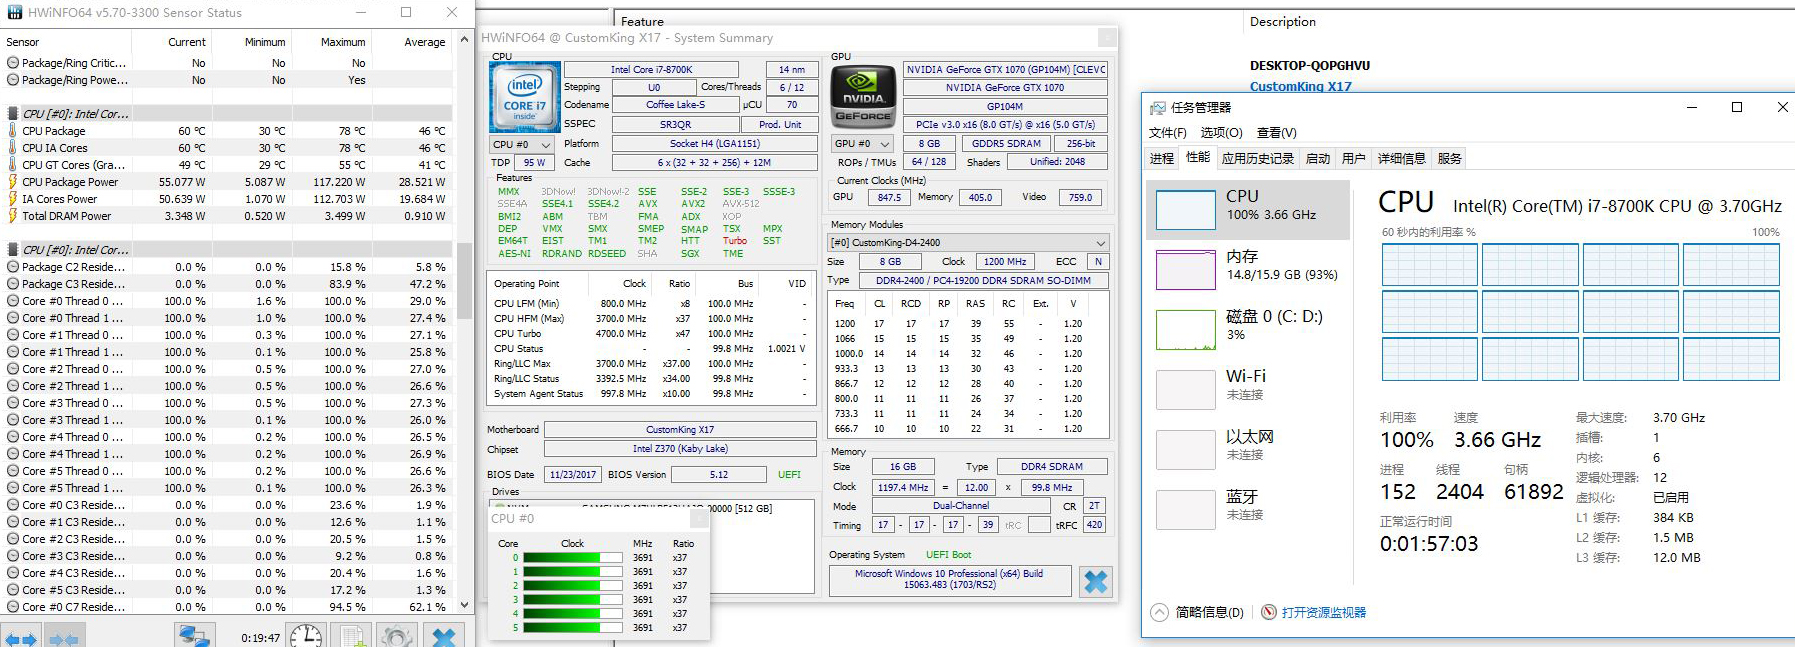Click blue X button in System Summary
1795x647 pixels.
click(x=1096, y=582)
